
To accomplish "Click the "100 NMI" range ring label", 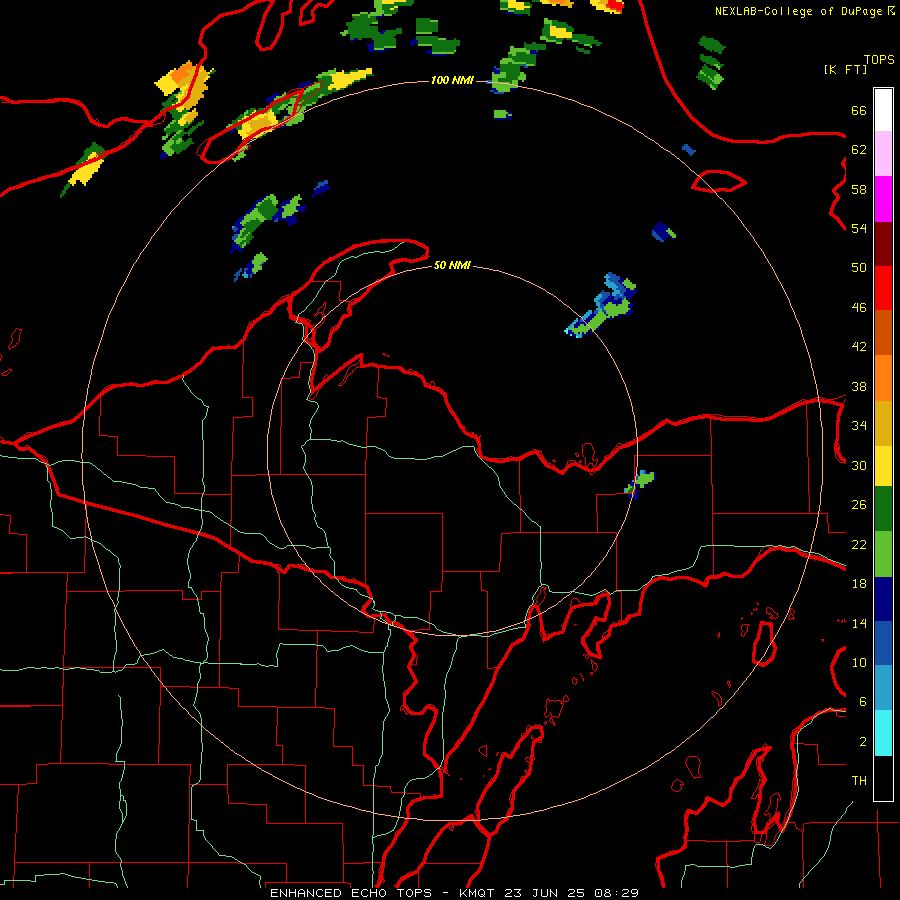I will (452, 80).
